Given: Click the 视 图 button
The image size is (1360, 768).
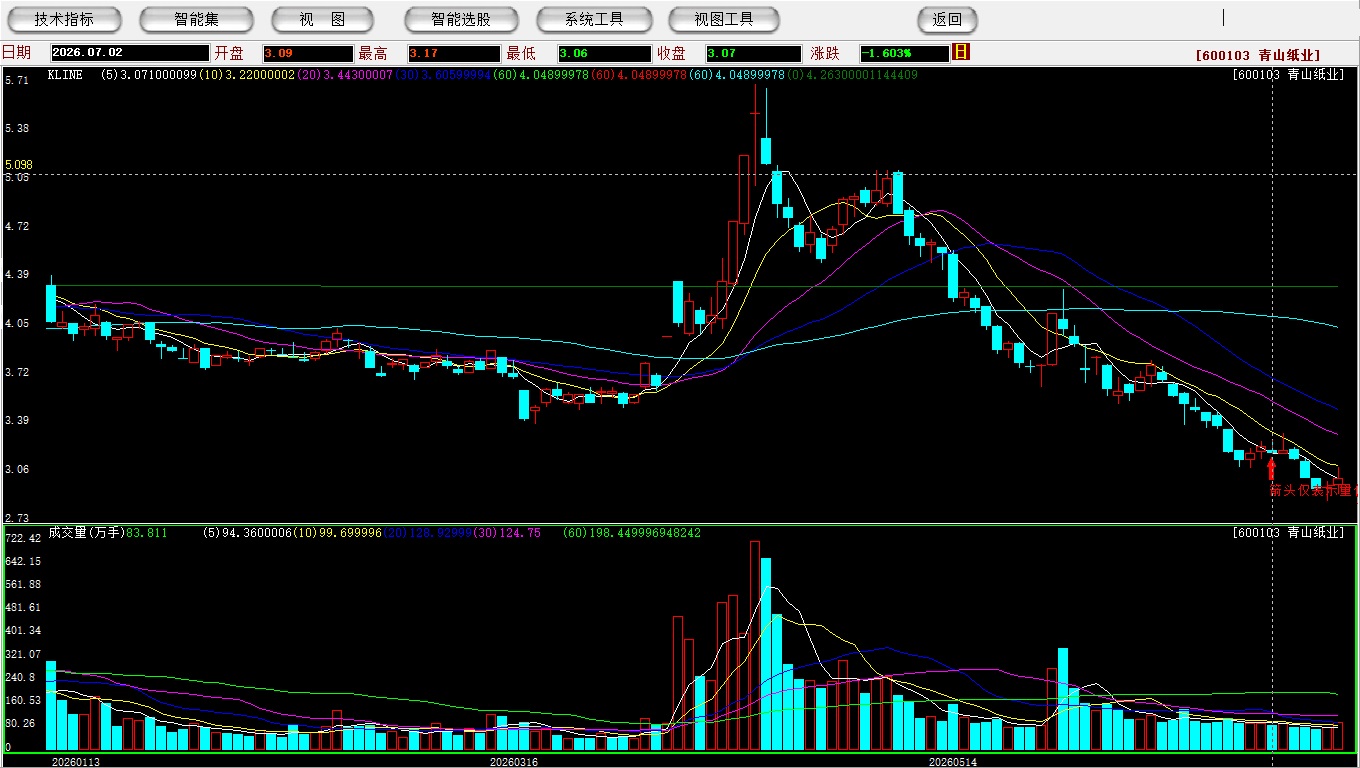Looking at the screenshot, I should pyautogui.click(x=322, y=19).
